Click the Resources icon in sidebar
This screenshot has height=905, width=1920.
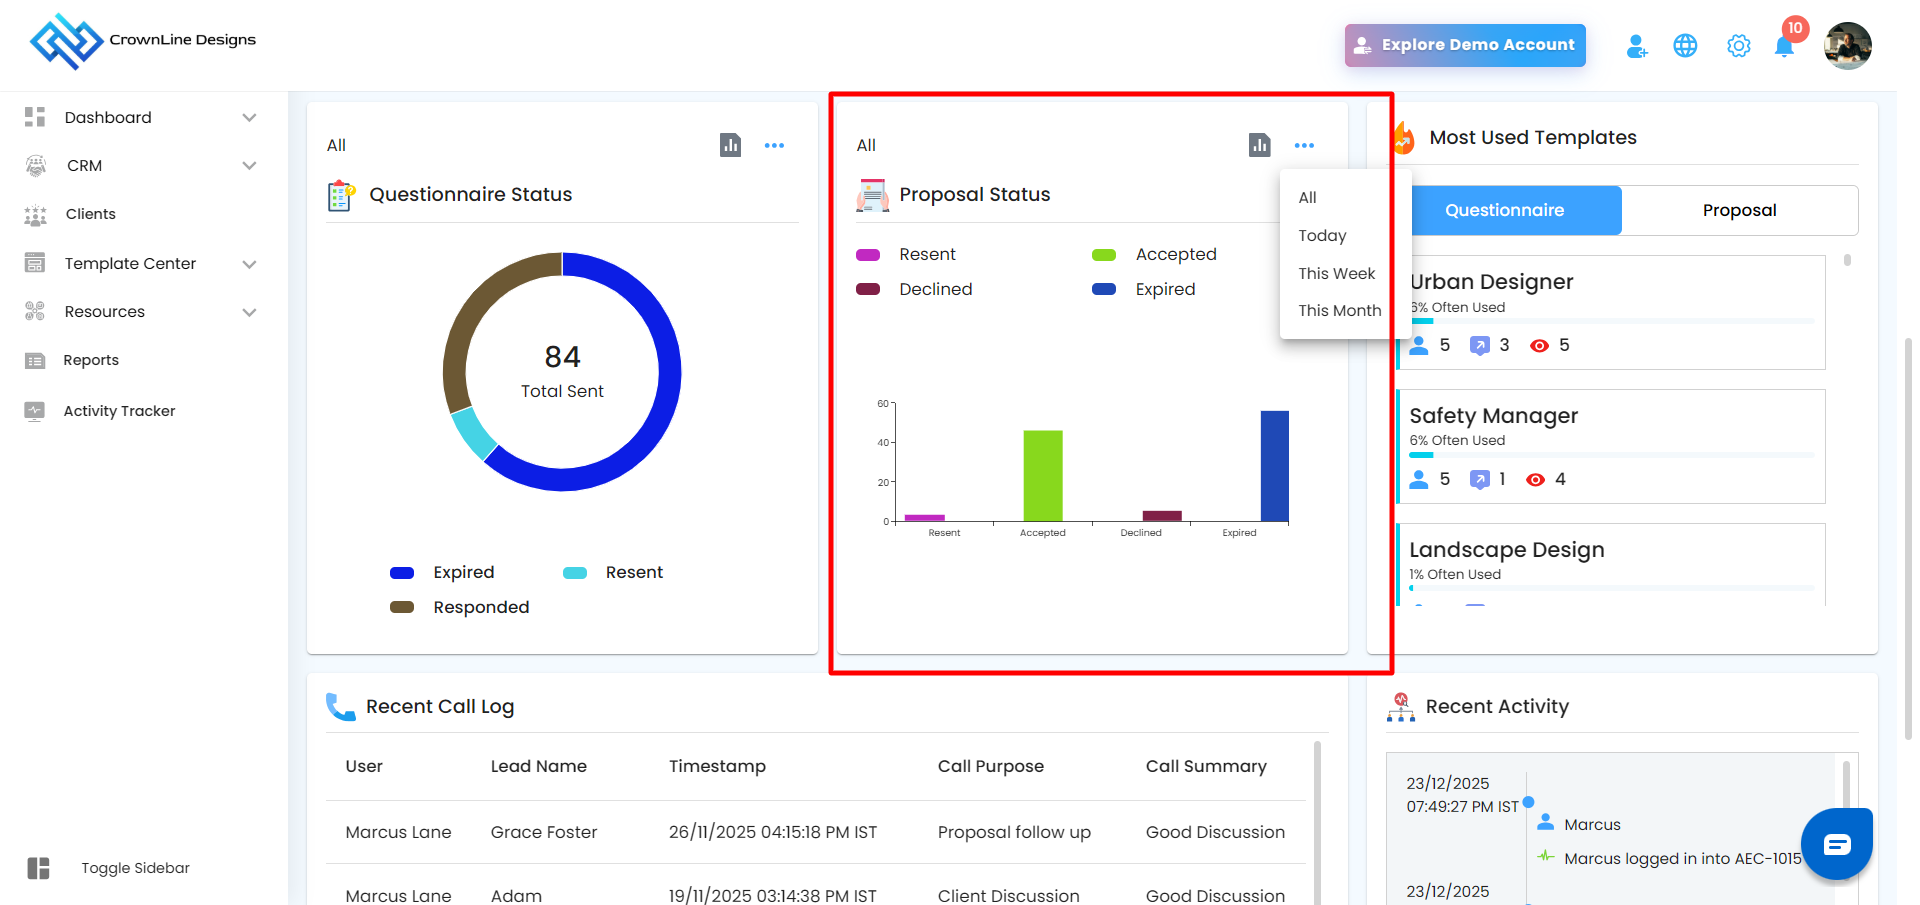(35, 311)
